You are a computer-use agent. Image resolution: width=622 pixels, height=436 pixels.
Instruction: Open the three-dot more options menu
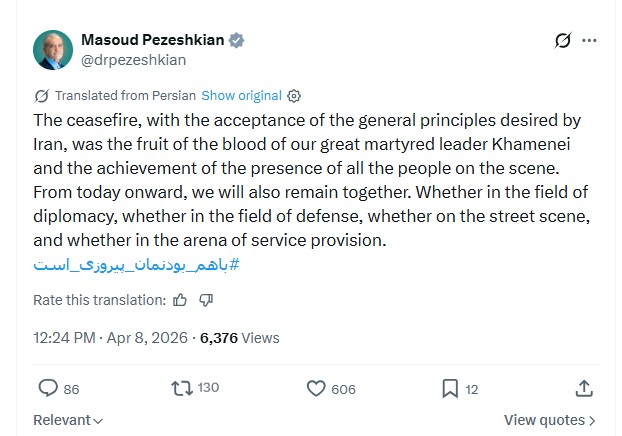[x=589, y=41]
